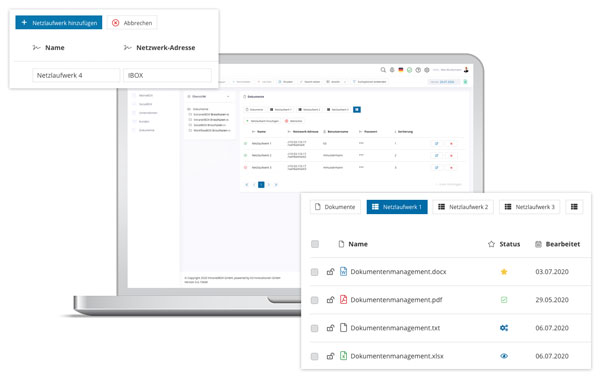Image resolution: width=600 pixels, height=378 pixels.
Task: Click the red delete icon for Netzlaufwerk 1 on laptop
Action: point(451,143)
